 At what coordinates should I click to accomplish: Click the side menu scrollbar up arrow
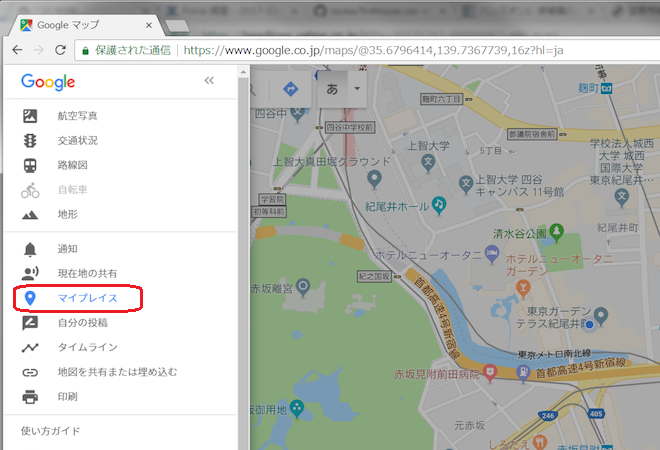[x=243, y=72]
